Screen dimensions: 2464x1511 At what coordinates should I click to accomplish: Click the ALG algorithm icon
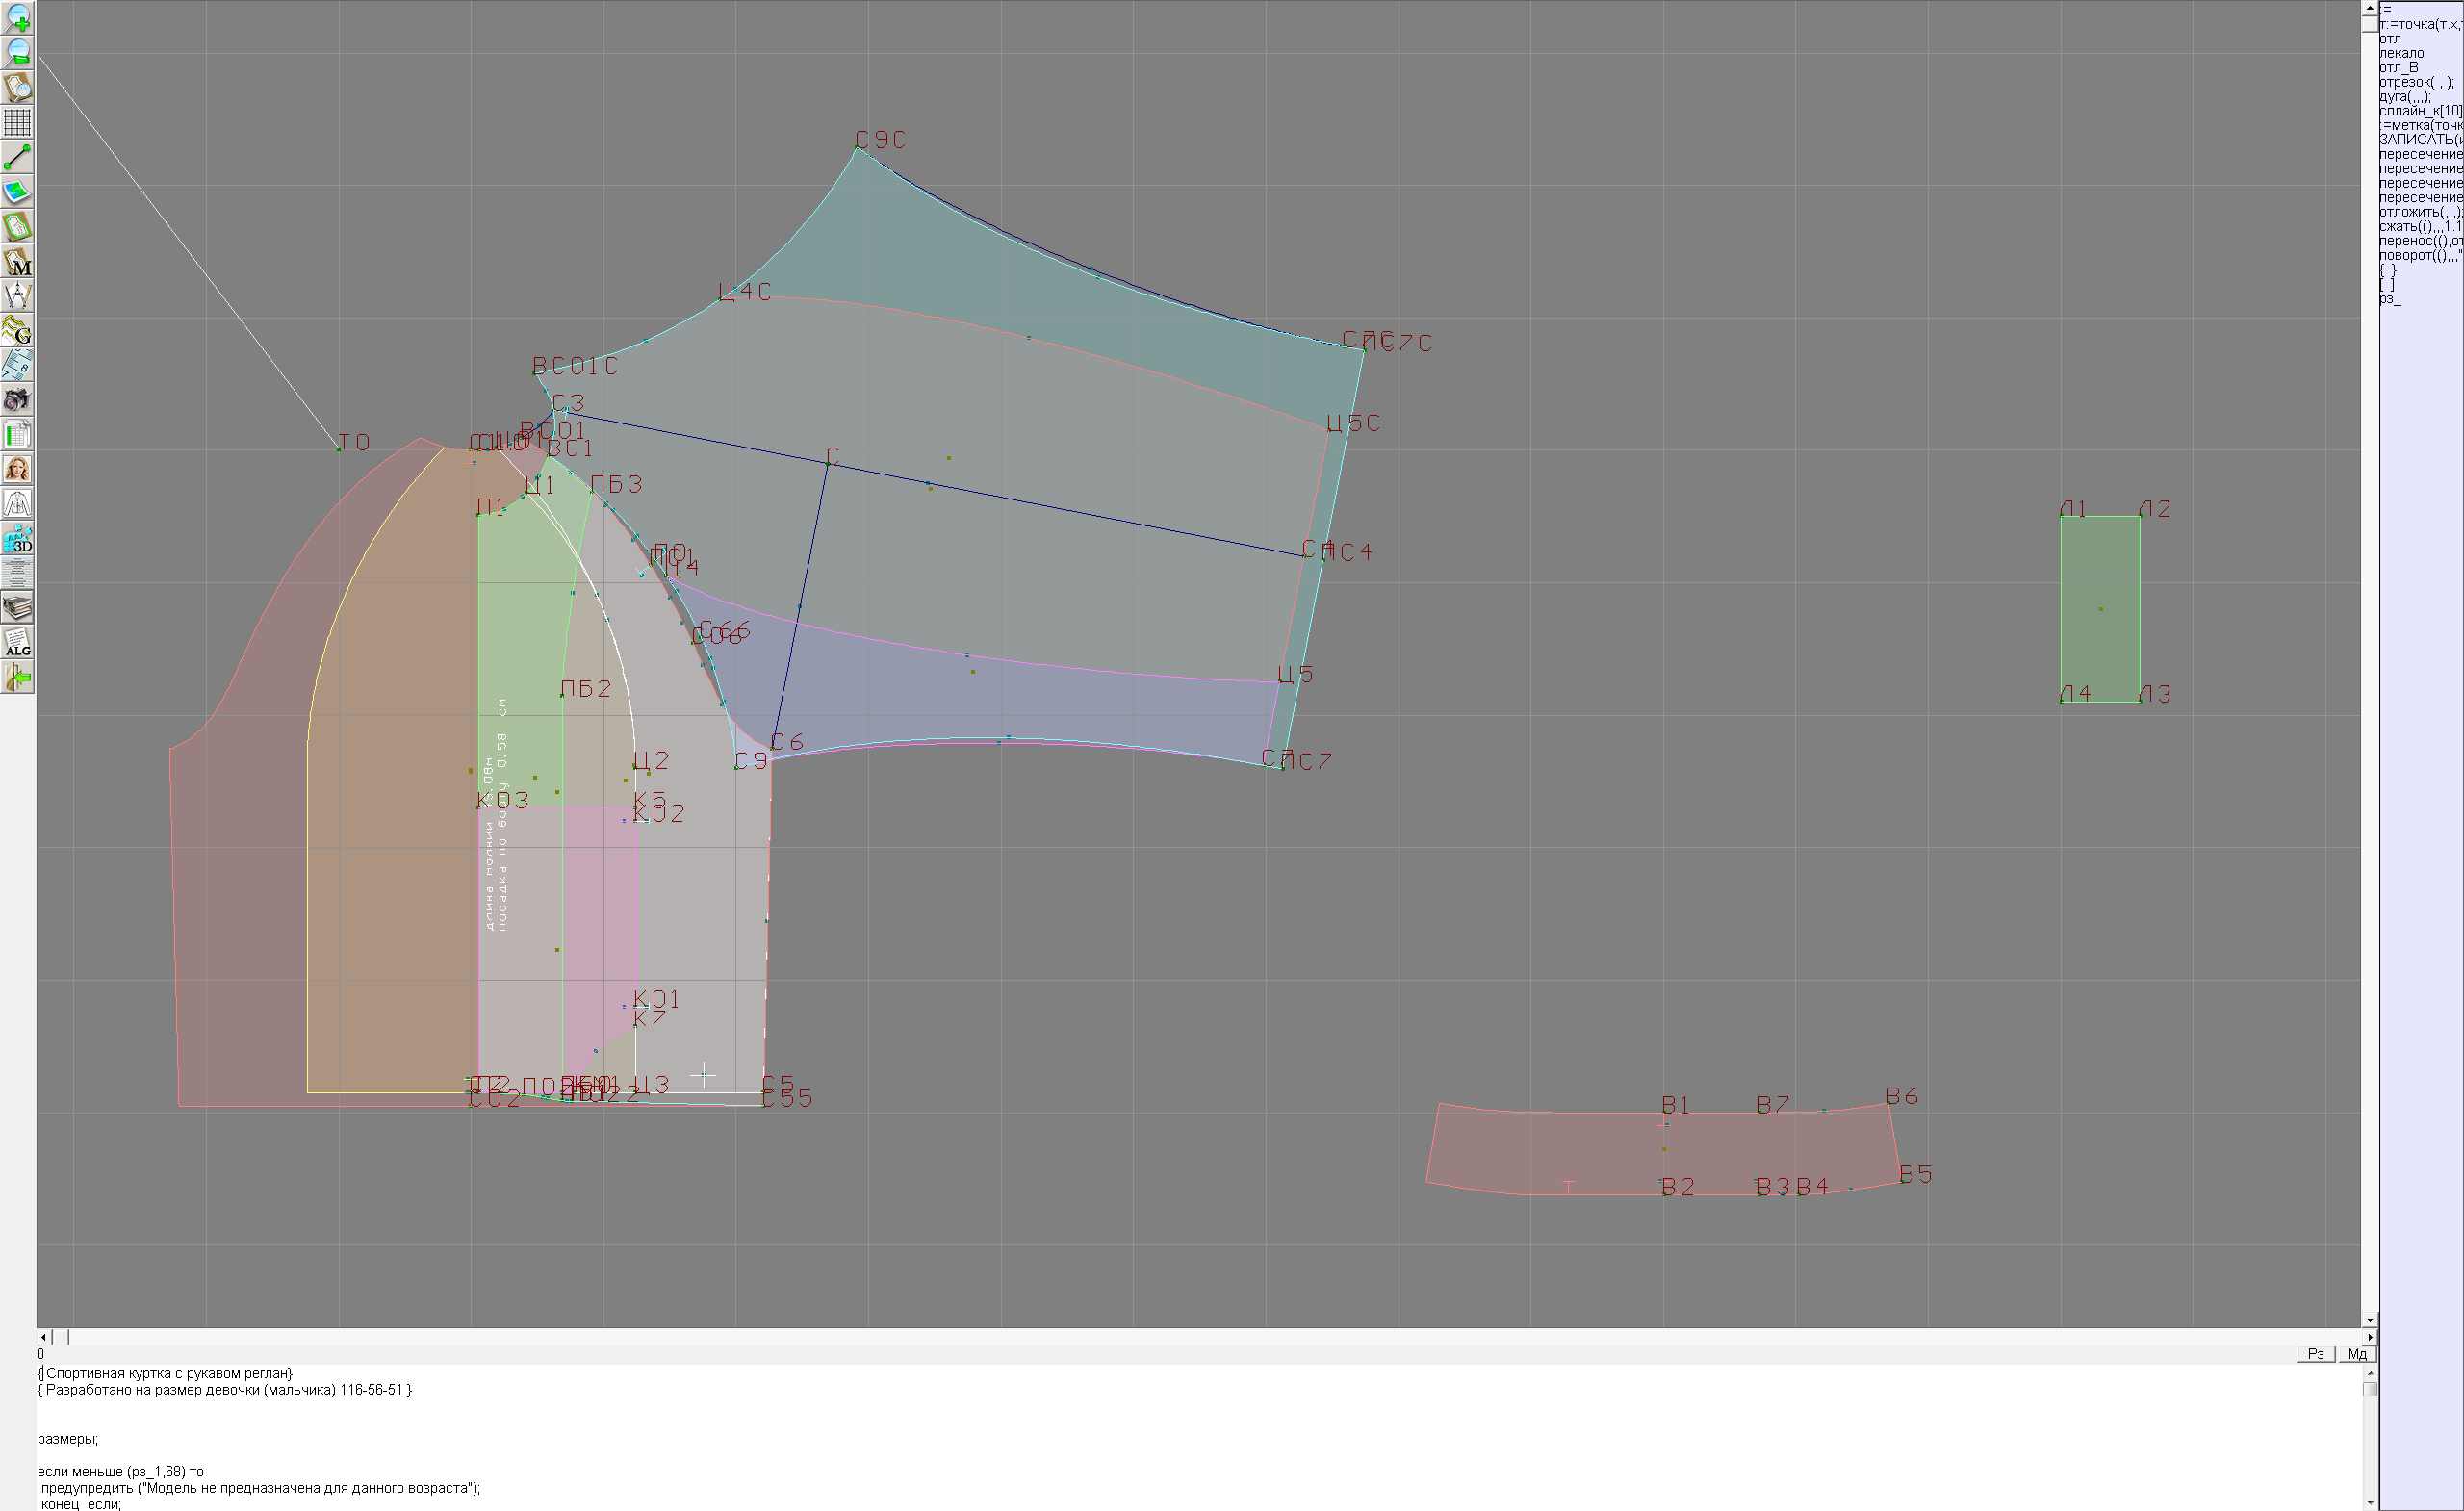[x=17, y=643]
